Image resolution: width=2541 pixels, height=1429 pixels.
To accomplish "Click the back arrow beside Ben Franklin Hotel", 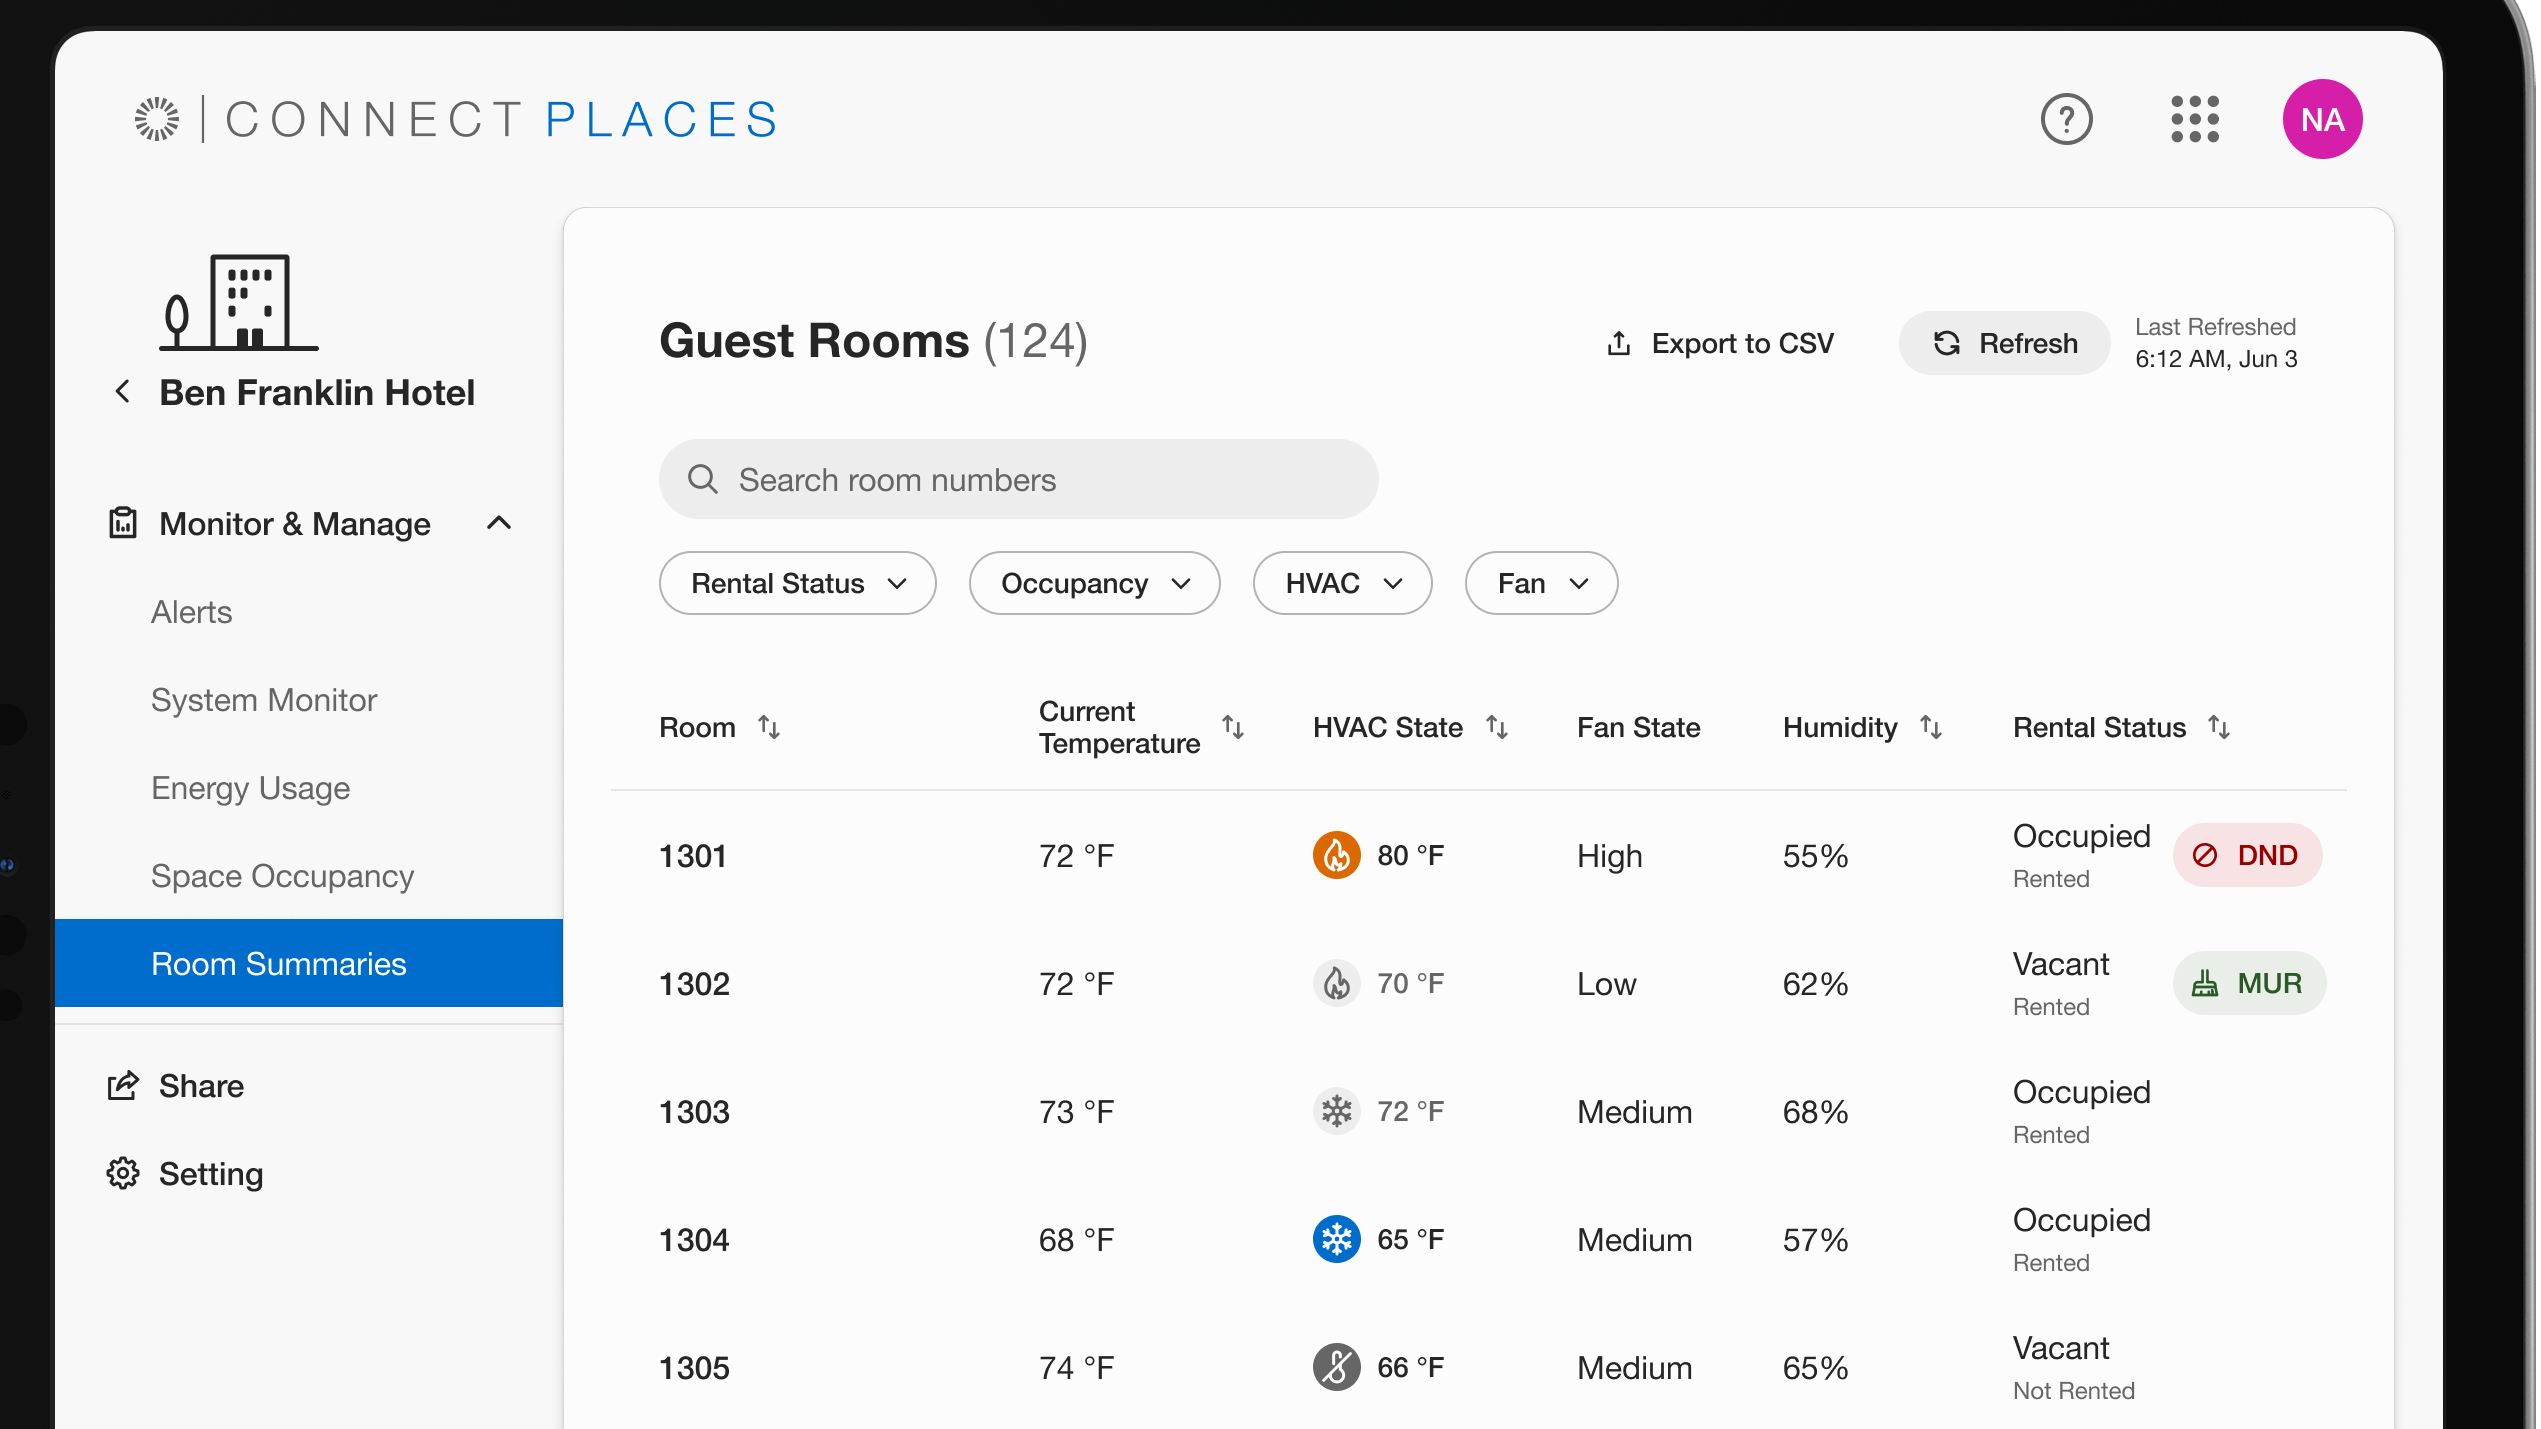I will [x=123, y=392].
